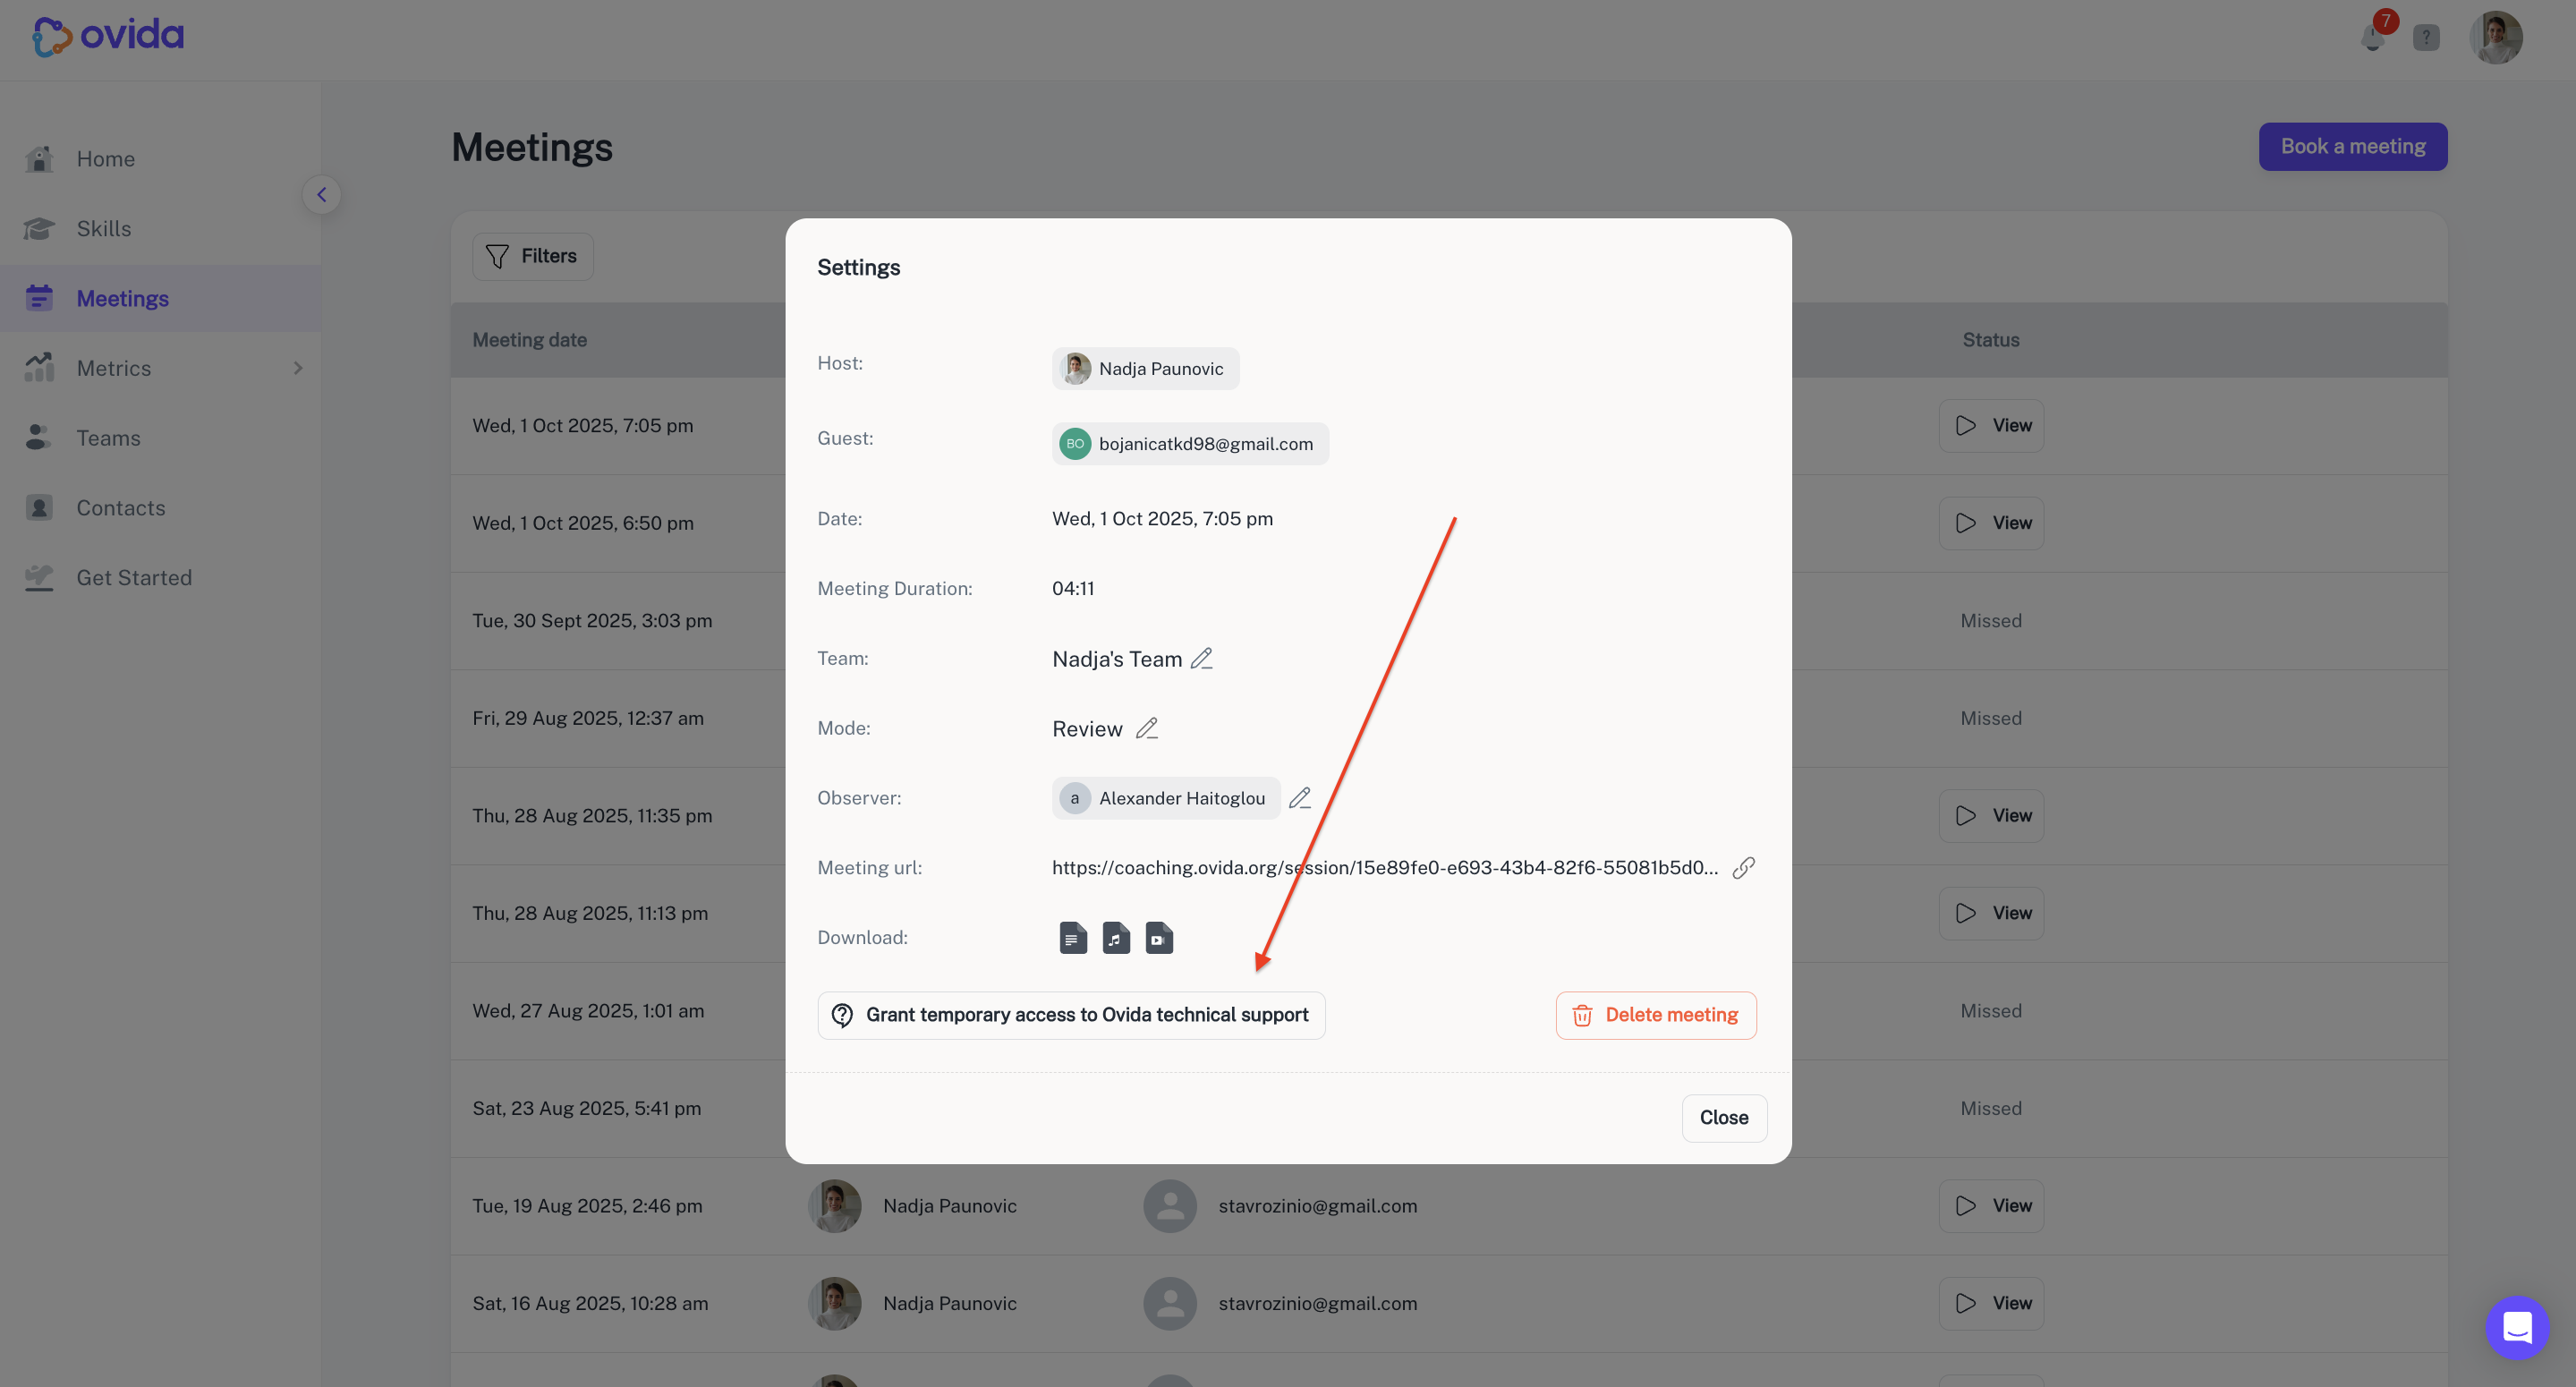2576x1387 pixels.
Task: Click the bojanicatkd98@gmail.com guest chip
Action: [1190, 444]
